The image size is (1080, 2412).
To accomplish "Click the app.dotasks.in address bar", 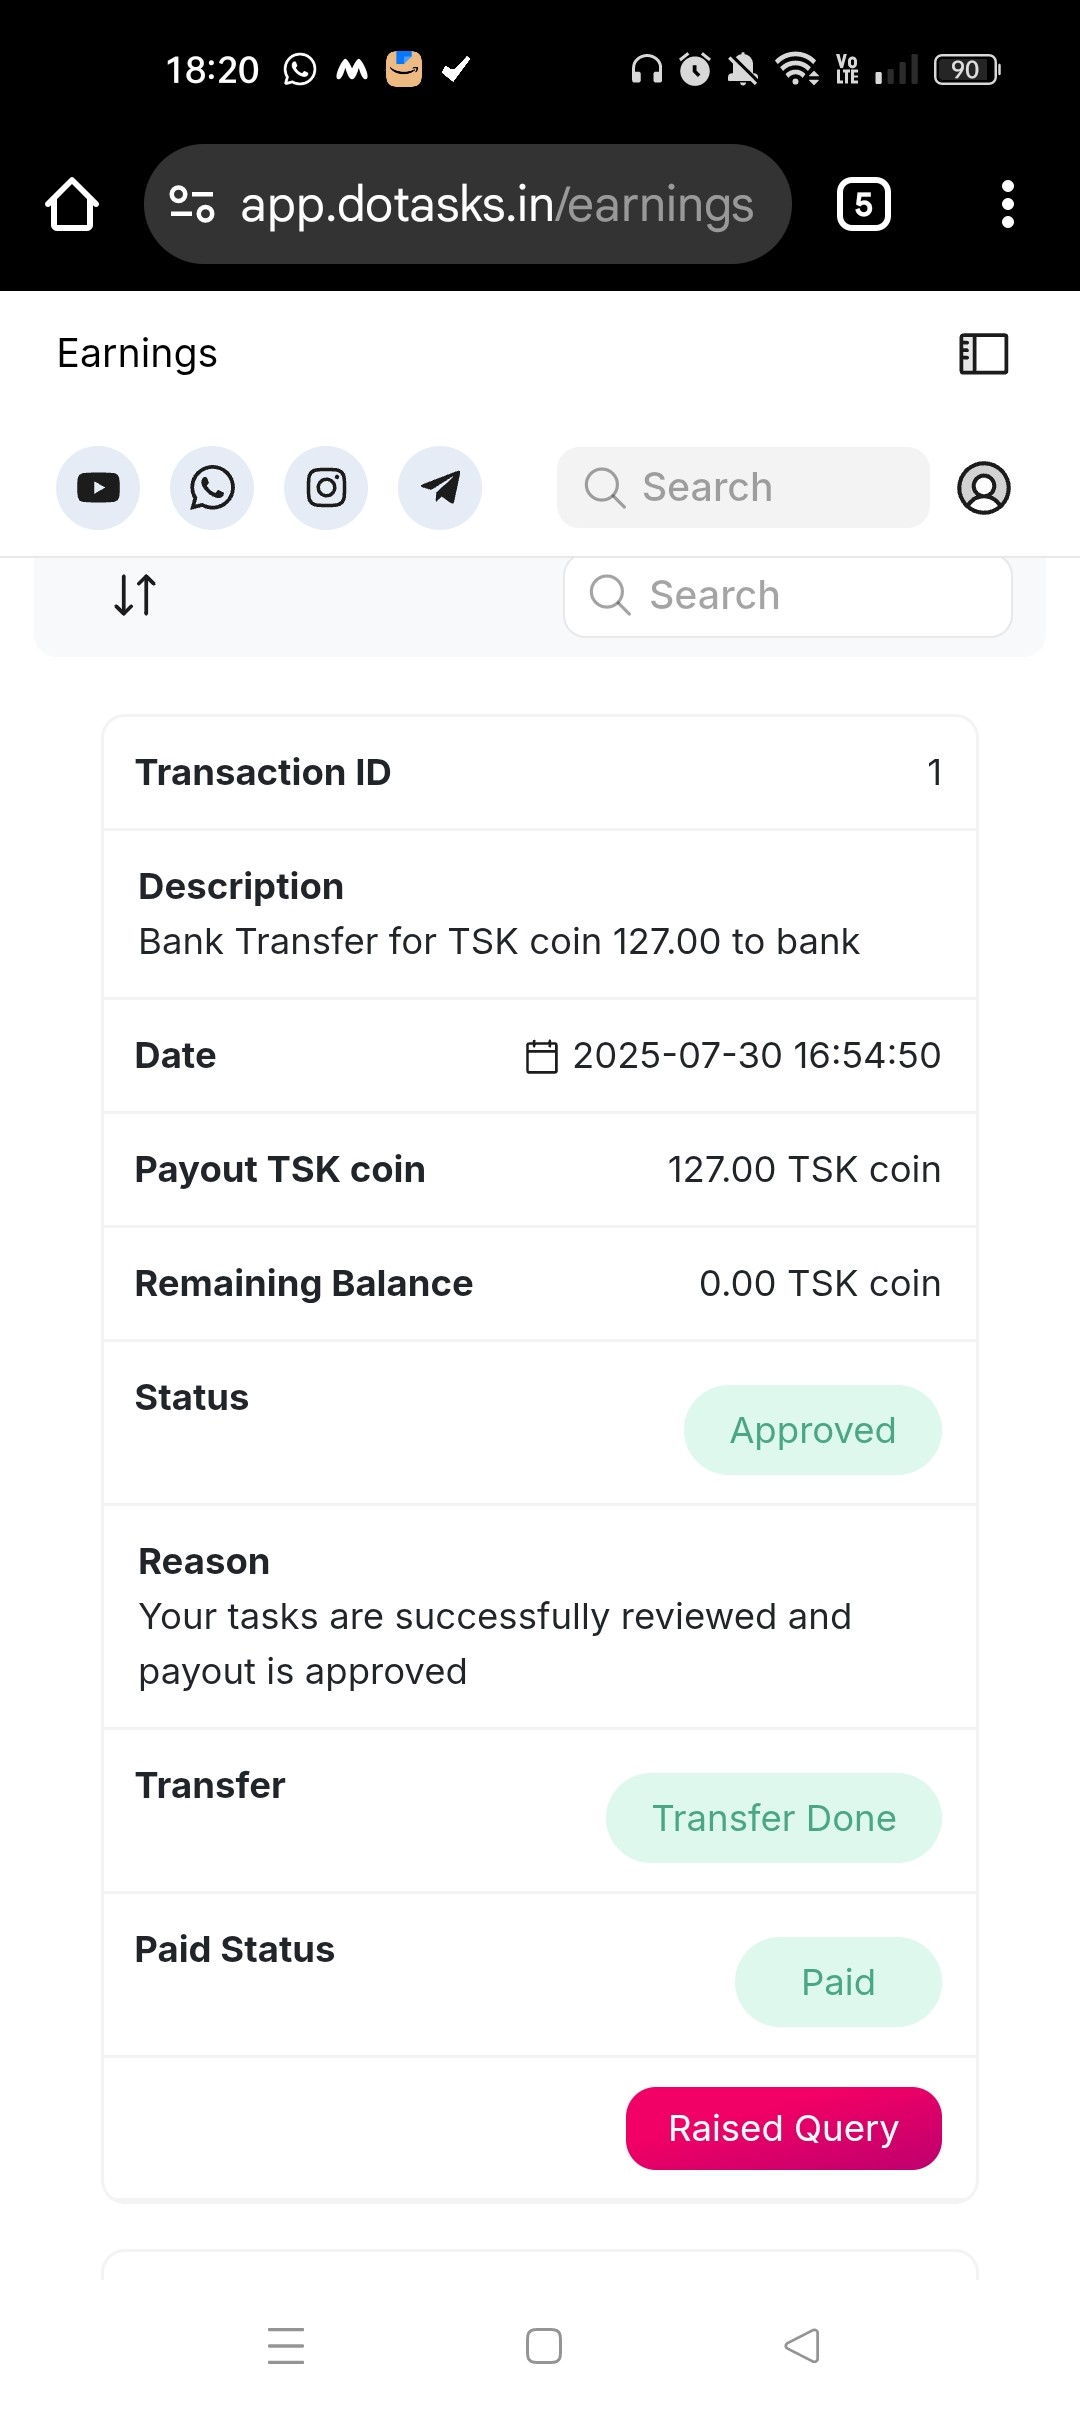I will pyautogui.click(x=497, y=205).
